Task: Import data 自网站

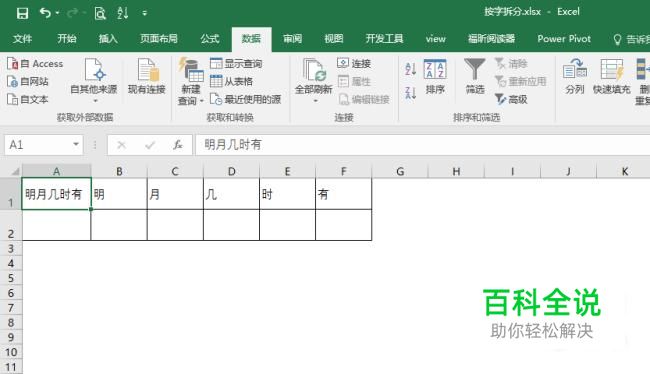Action: click(28, 82)
